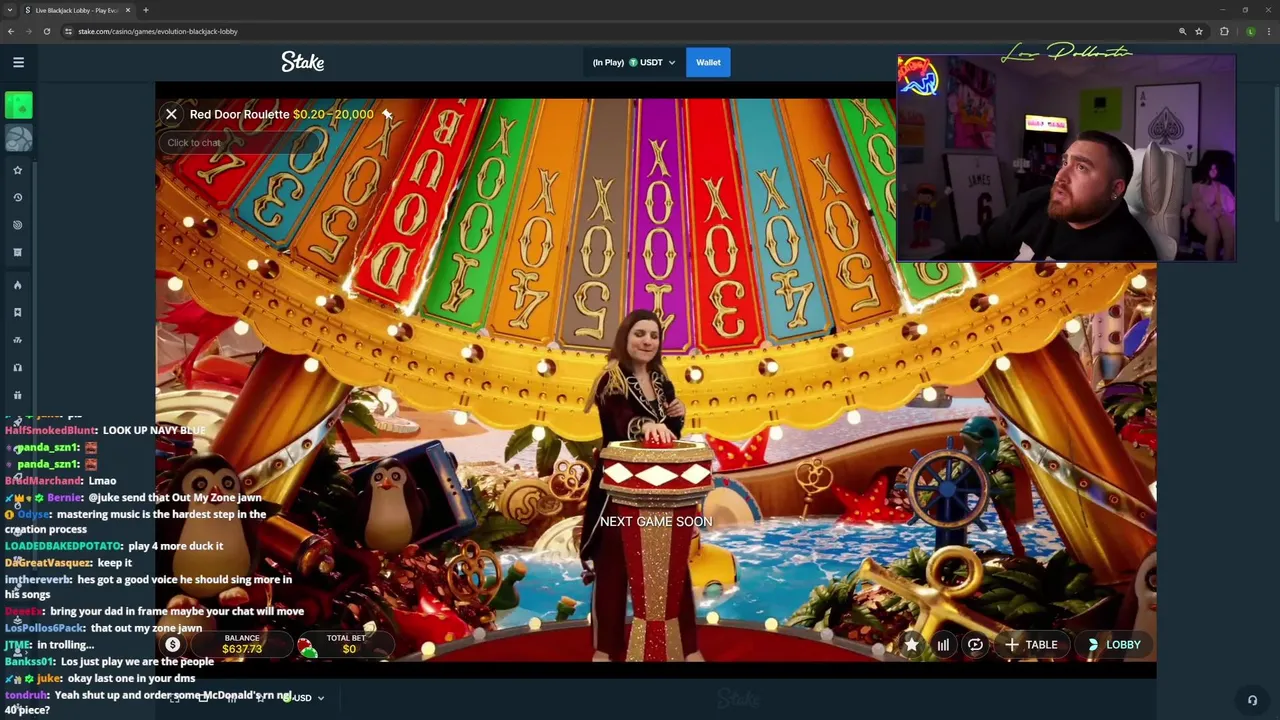Click the TOTAL BET $0 display
1280x720 pixels.
pyautogui.click(x=347, y=644)
